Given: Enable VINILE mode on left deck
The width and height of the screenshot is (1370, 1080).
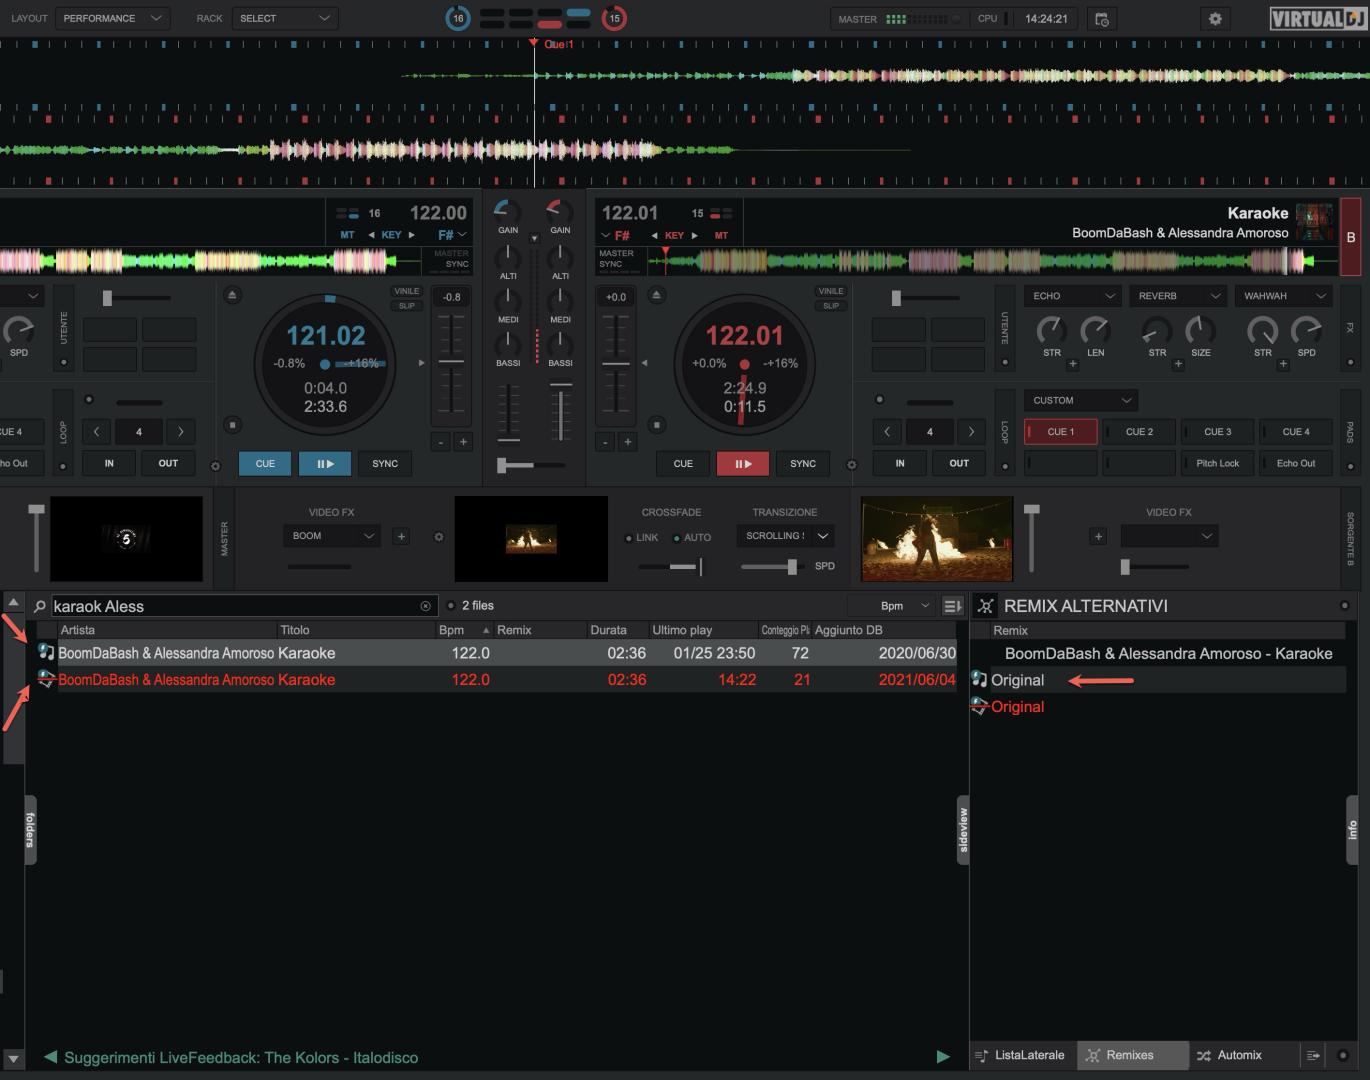Looking at the screenshot, I should (406, 291).
